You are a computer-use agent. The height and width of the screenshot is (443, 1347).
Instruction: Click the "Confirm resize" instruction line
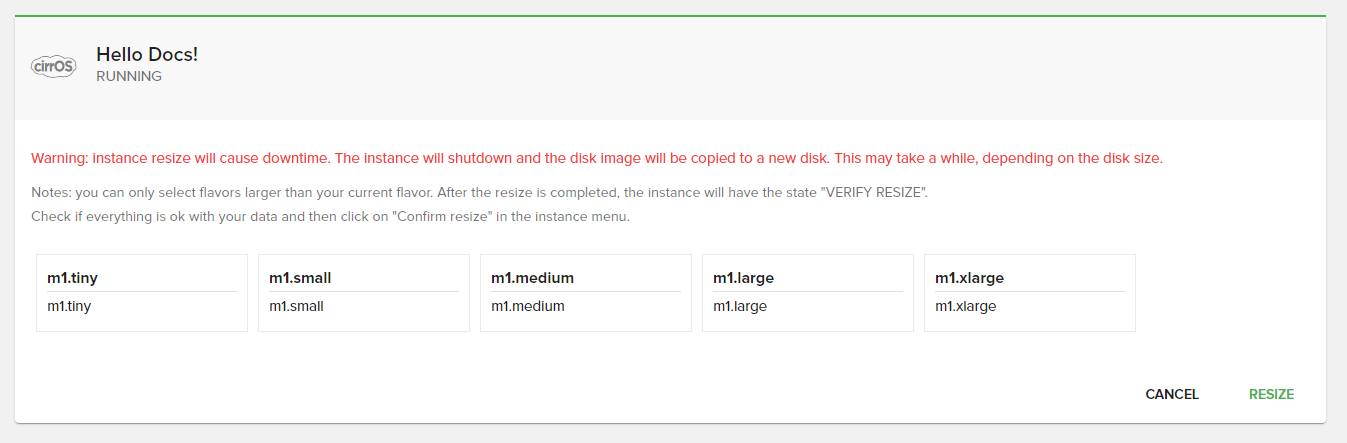(x=330, y=216)
